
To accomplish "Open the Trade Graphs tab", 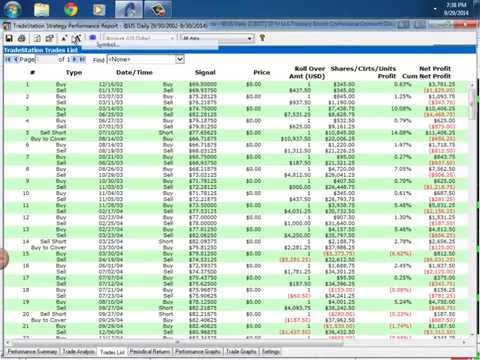I will pos(241,351).
